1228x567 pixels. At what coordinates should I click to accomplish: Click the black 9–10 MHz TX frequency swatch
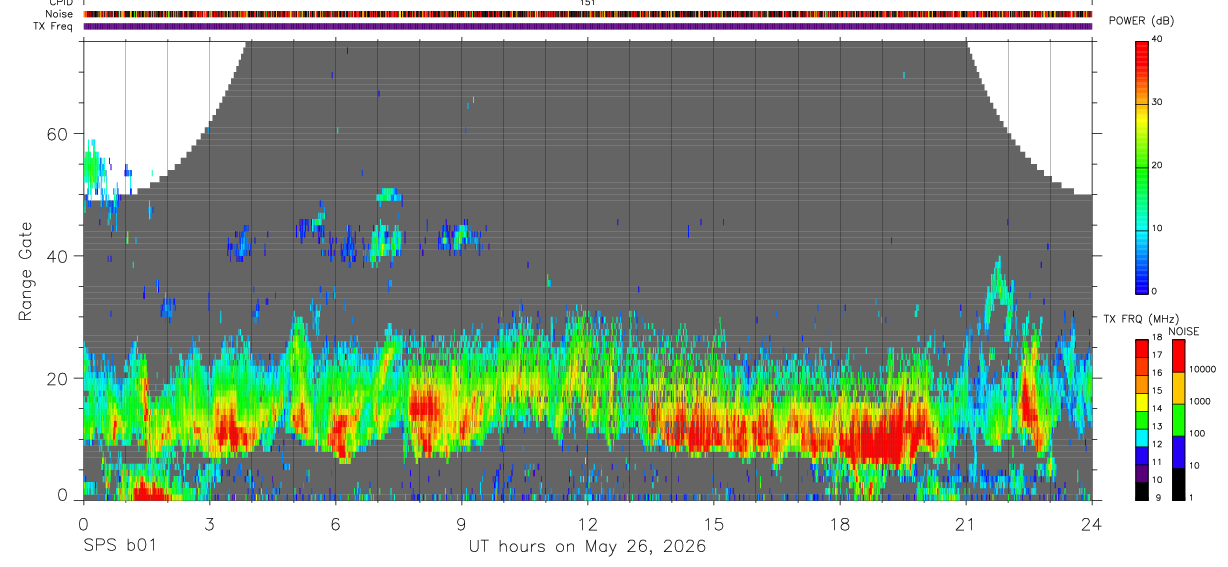(x=1142, y=491)
